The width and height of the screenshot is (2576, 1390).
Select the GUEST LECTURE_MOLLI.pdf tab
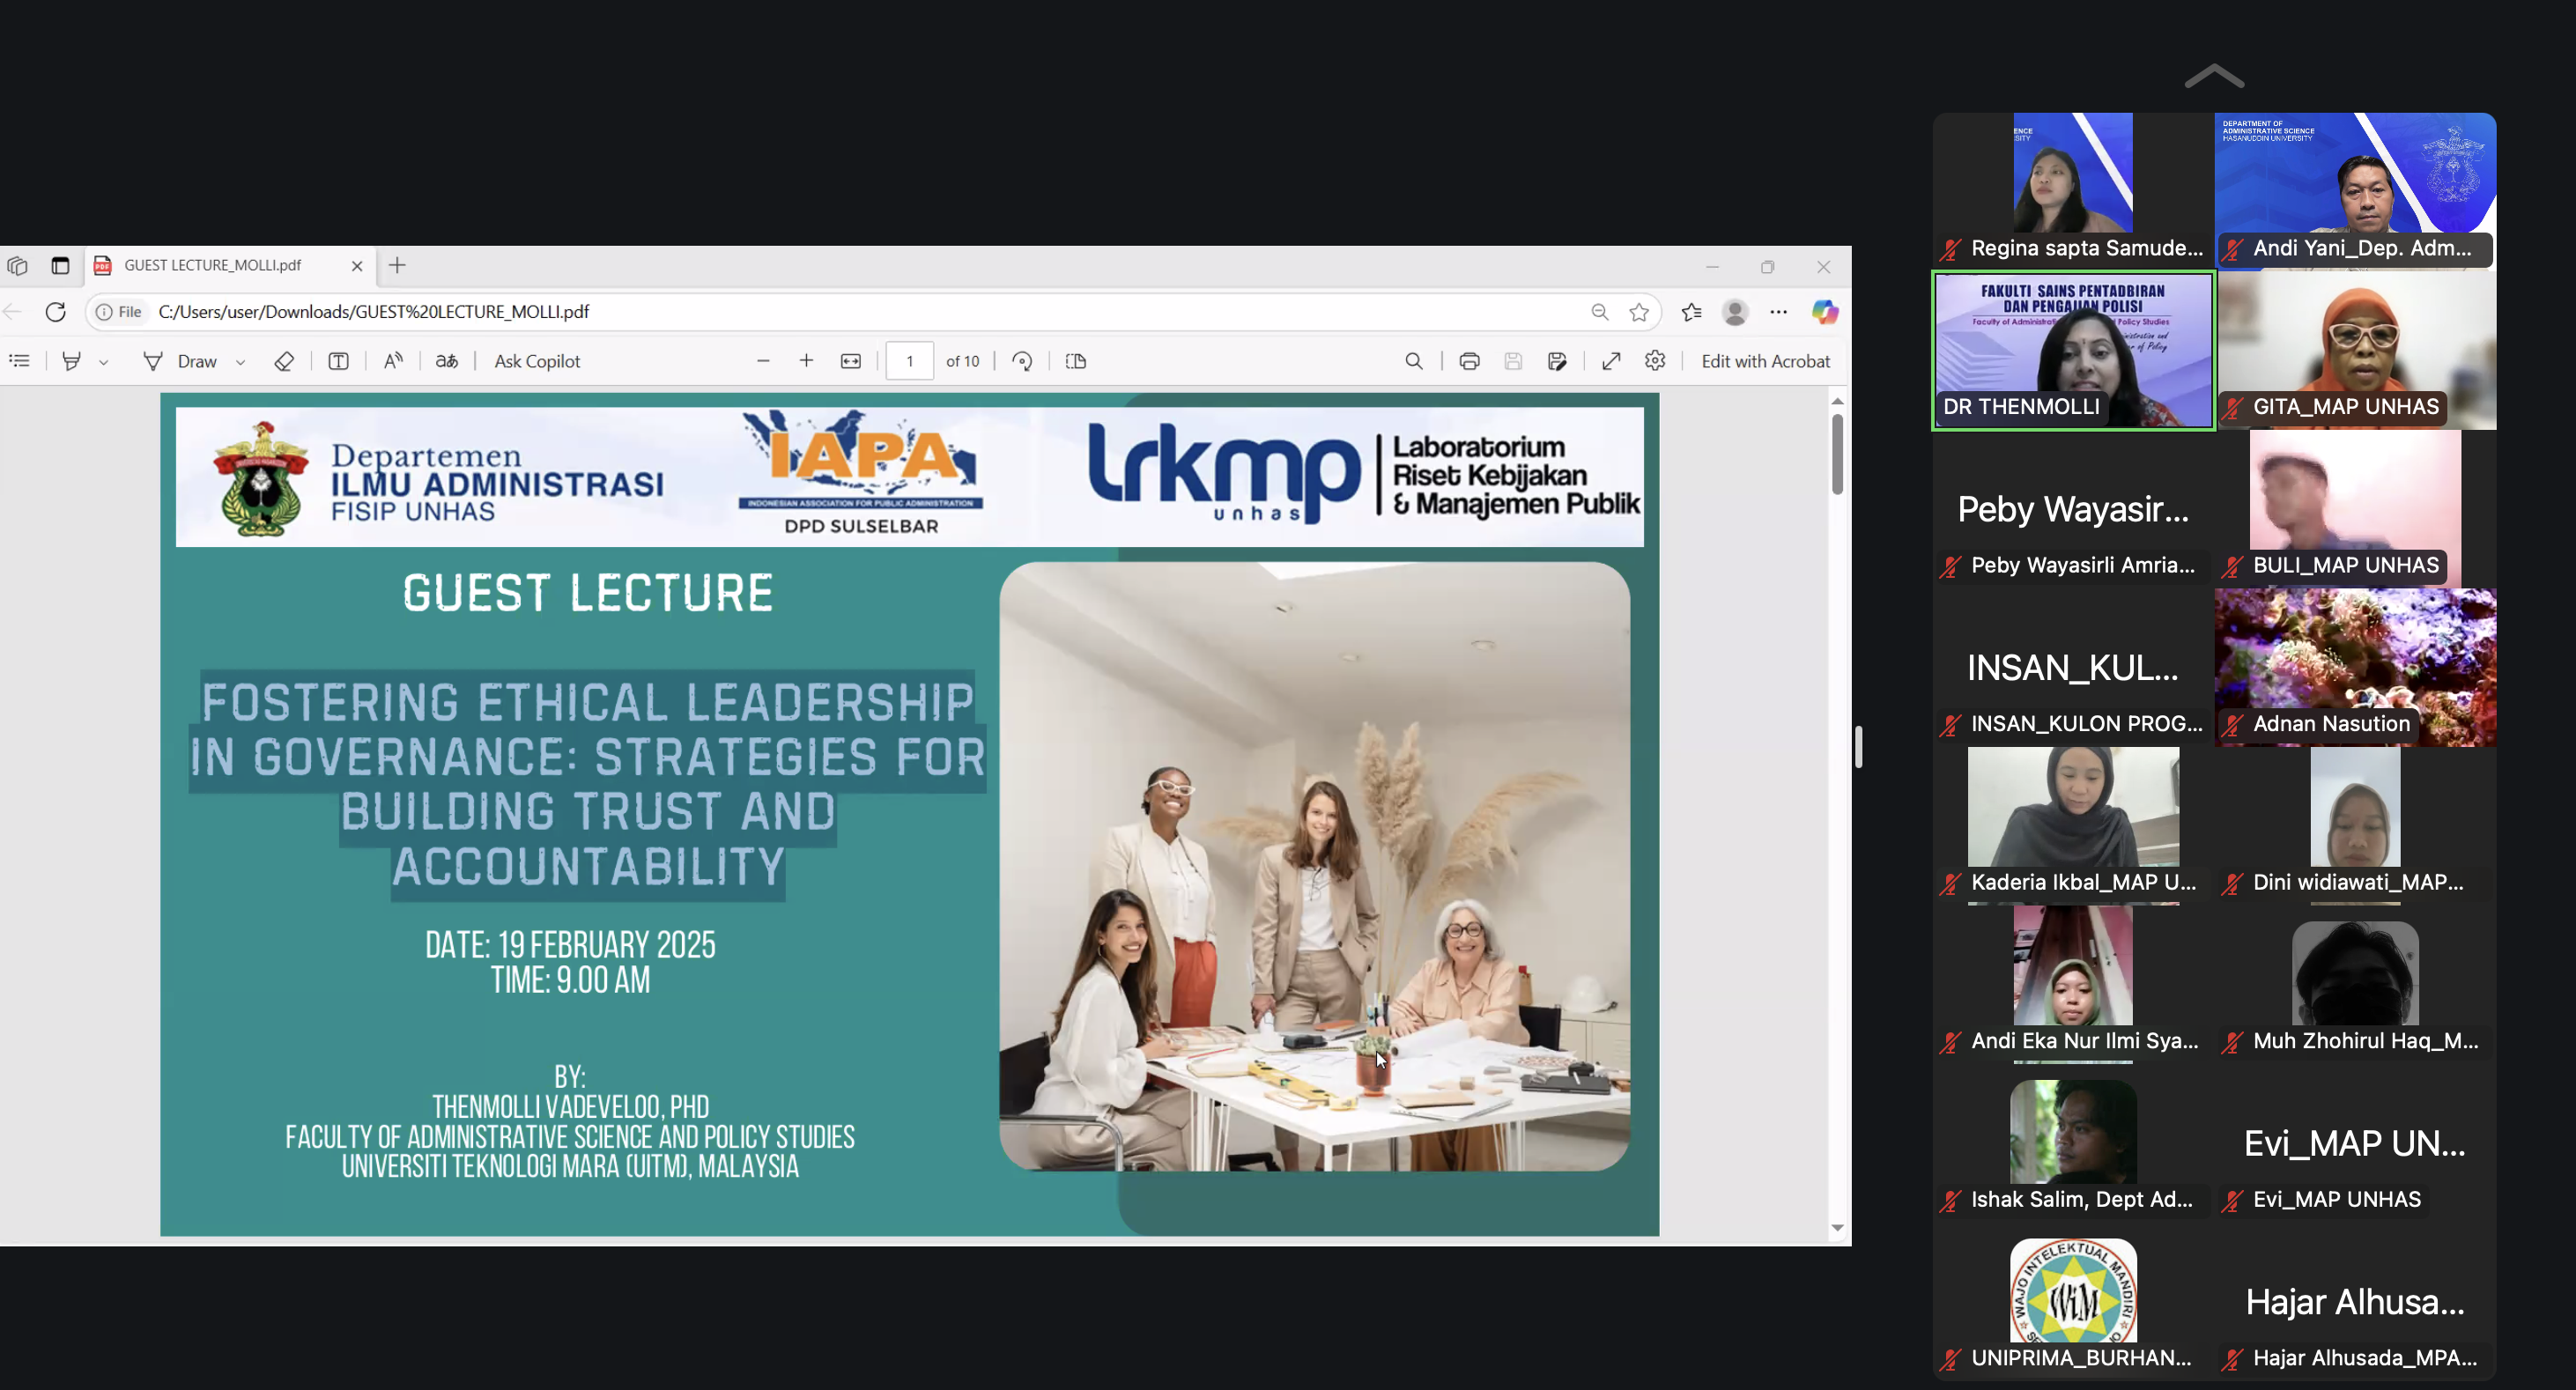coord(212,265)
